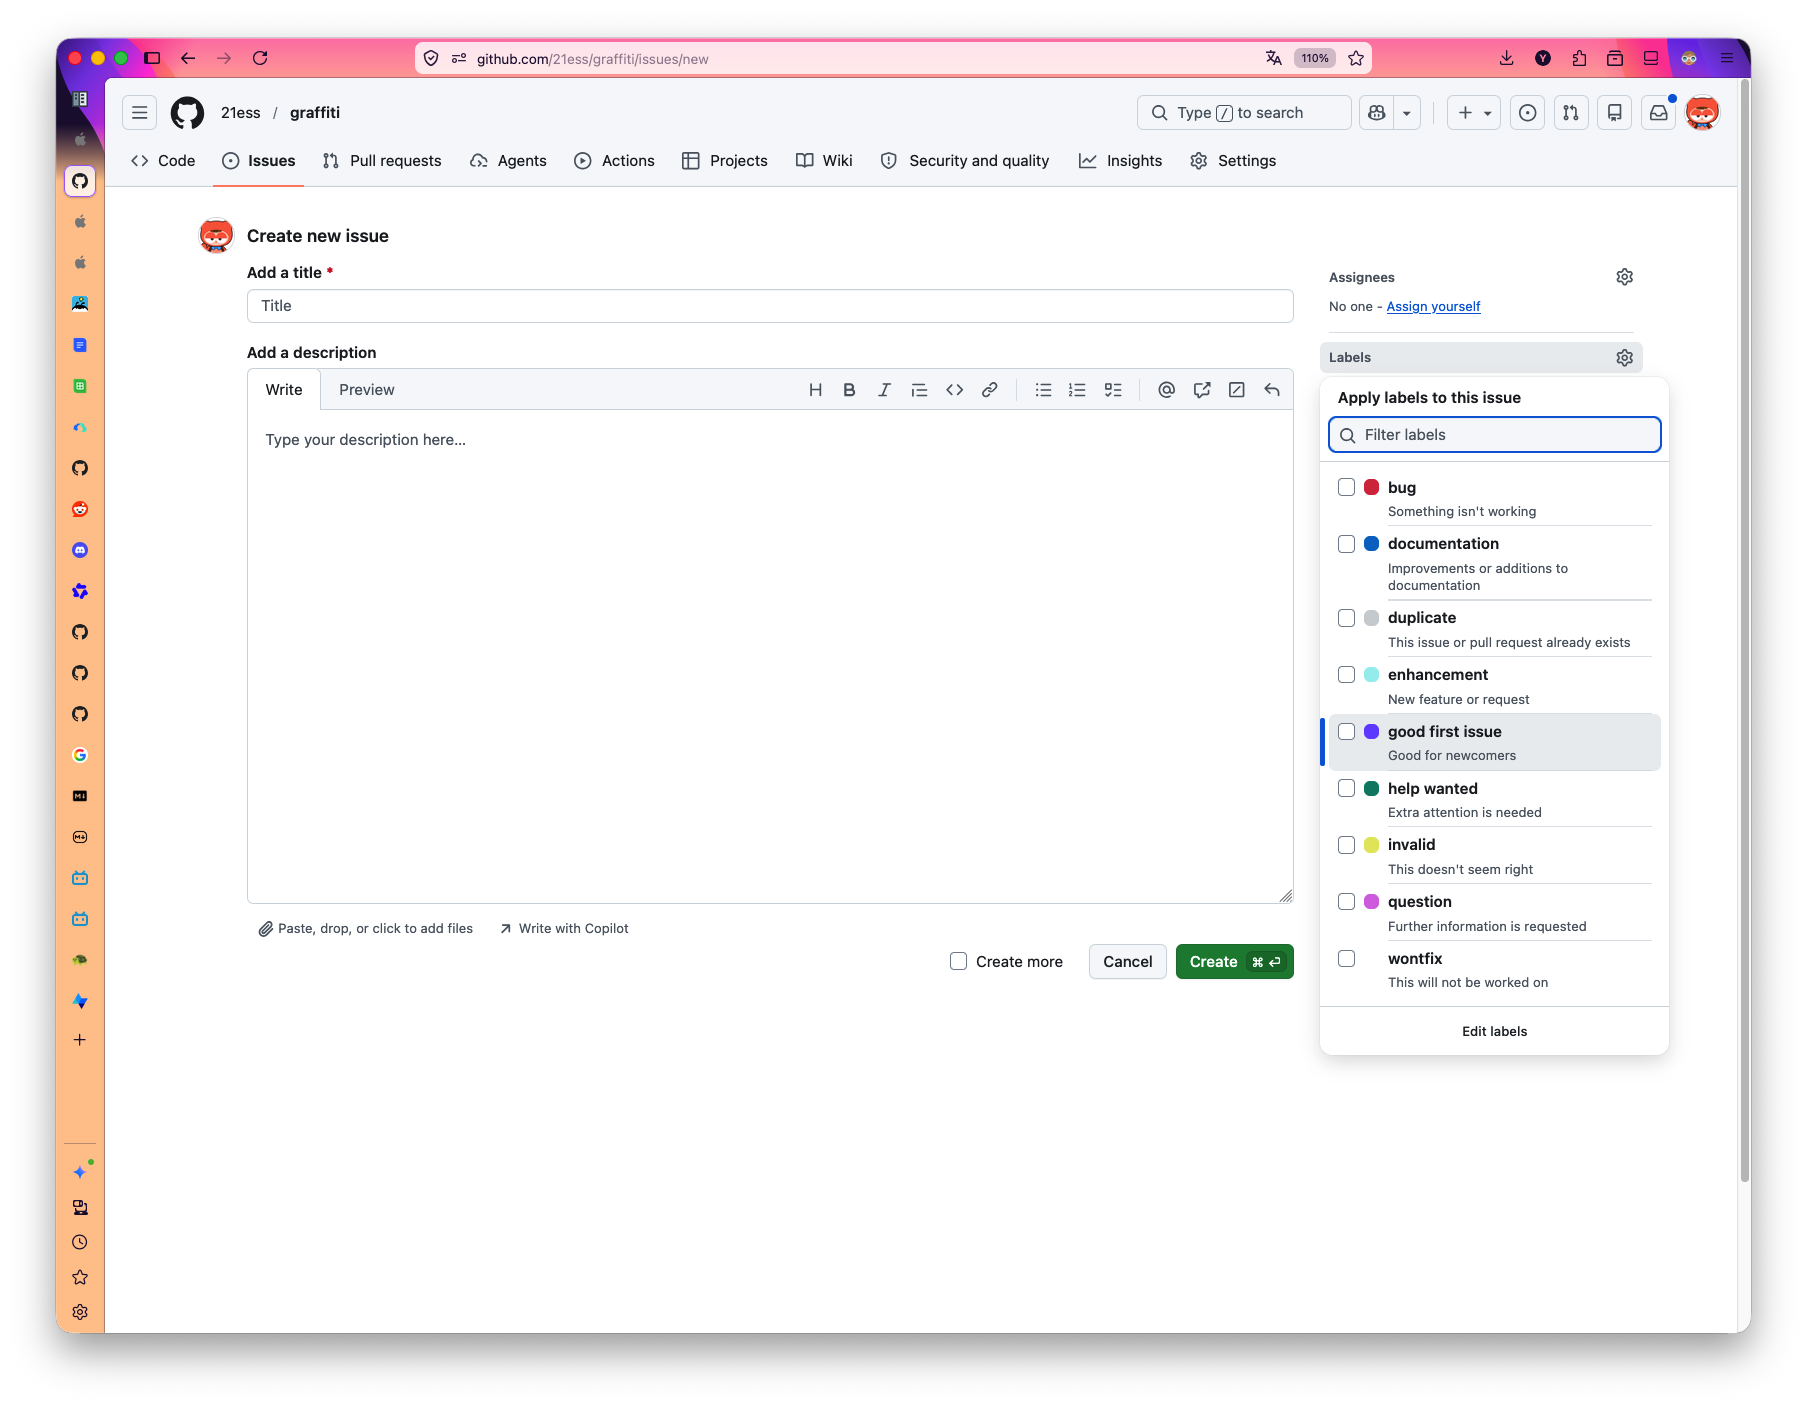The width and height of the screenshot is (1807, 1407).
Task: Insert a task list
Action: (1113, 390)
